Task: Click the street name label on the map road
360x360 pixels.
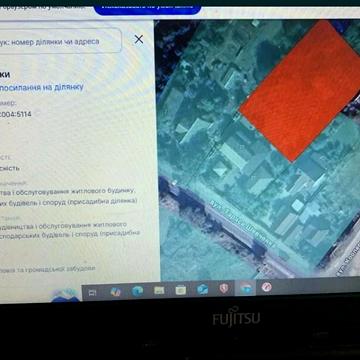Action: click(242, 224)
